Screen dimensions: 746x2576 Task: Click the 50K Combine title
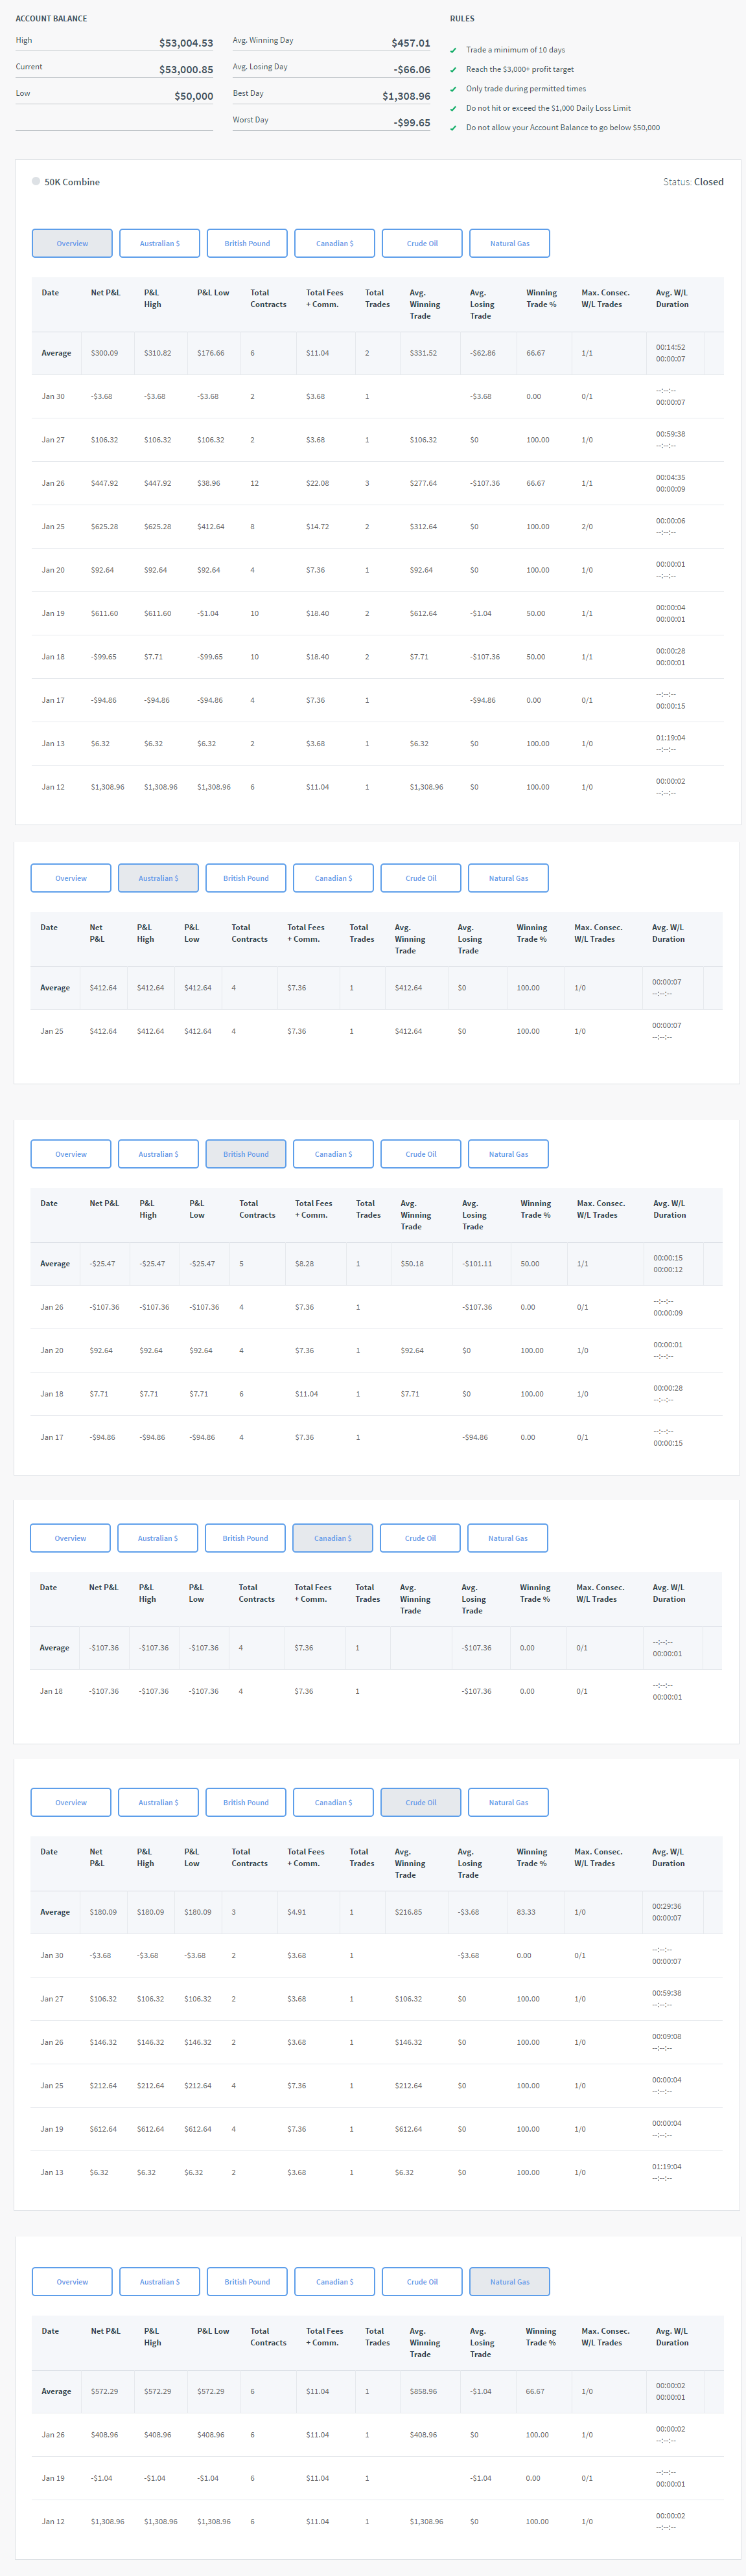(x=72, y=182)
